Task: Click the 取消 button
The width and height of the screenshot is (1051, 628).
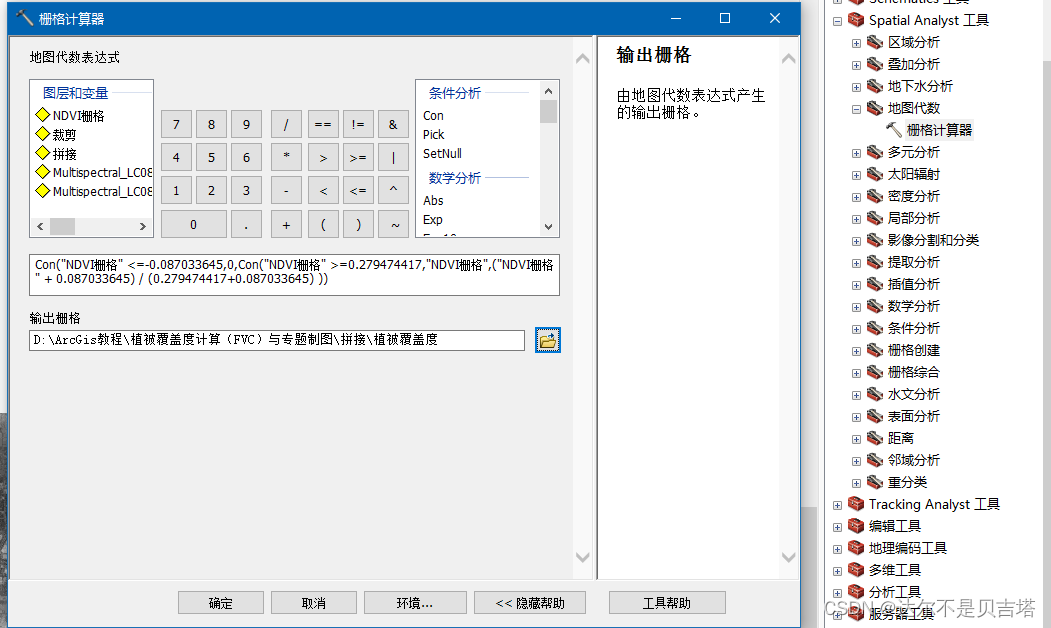Action: [314, 603]
